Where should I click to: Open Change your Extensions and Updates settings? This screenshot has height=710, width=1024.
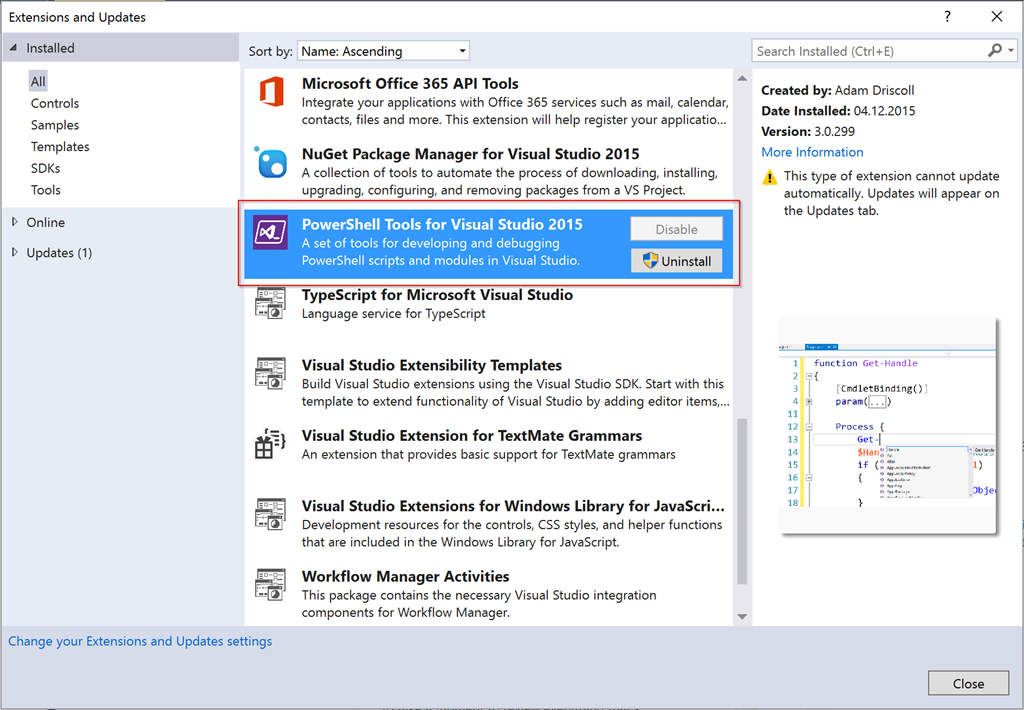tap(140, 641)
